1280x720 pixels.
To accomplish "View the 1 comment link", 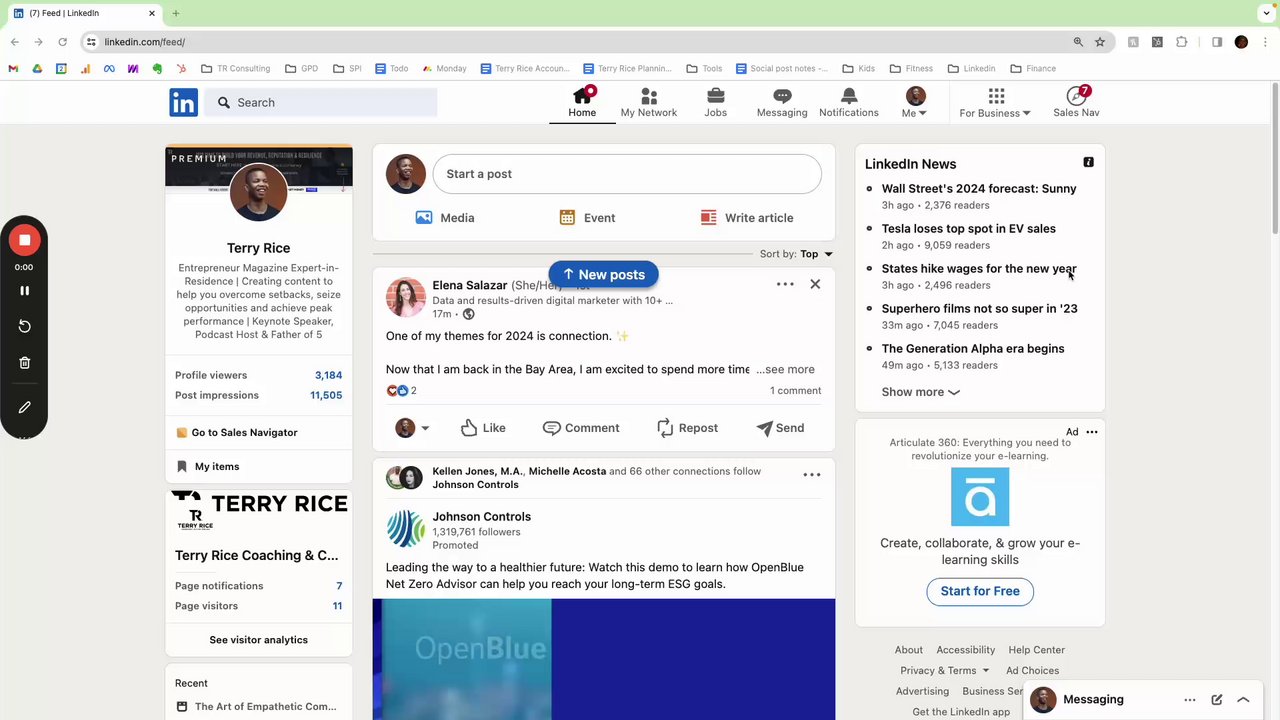I will pyautogui.click(x=795, y=391).
